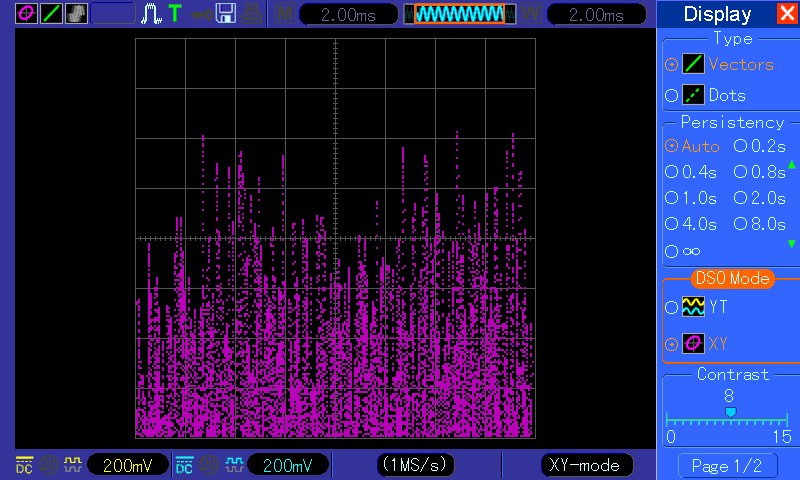
Task: Go to next page via Page 1/2
Action: point(727,465)
